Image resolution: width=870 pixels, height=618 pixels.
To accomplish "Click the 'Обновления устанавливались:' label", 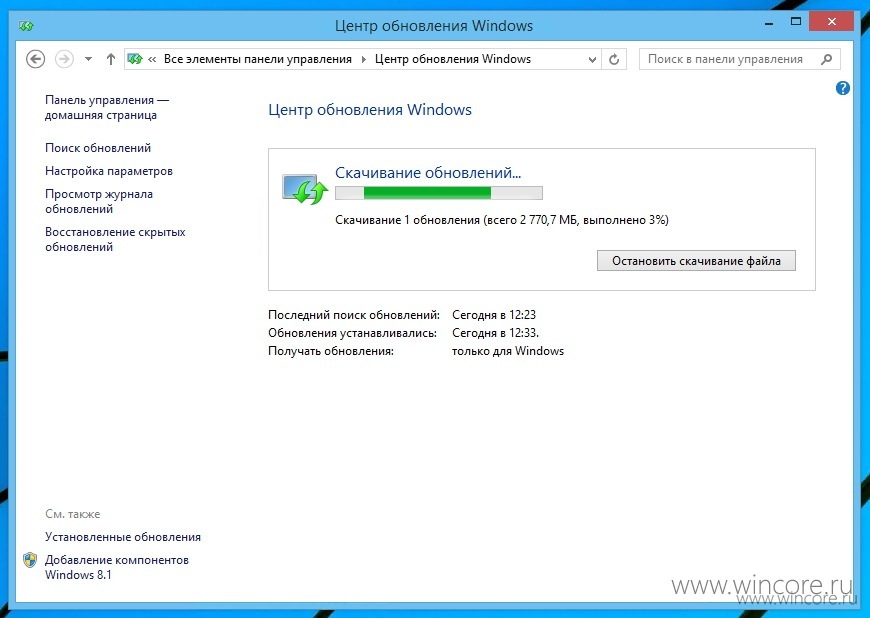I will click(x=352, y=333).
